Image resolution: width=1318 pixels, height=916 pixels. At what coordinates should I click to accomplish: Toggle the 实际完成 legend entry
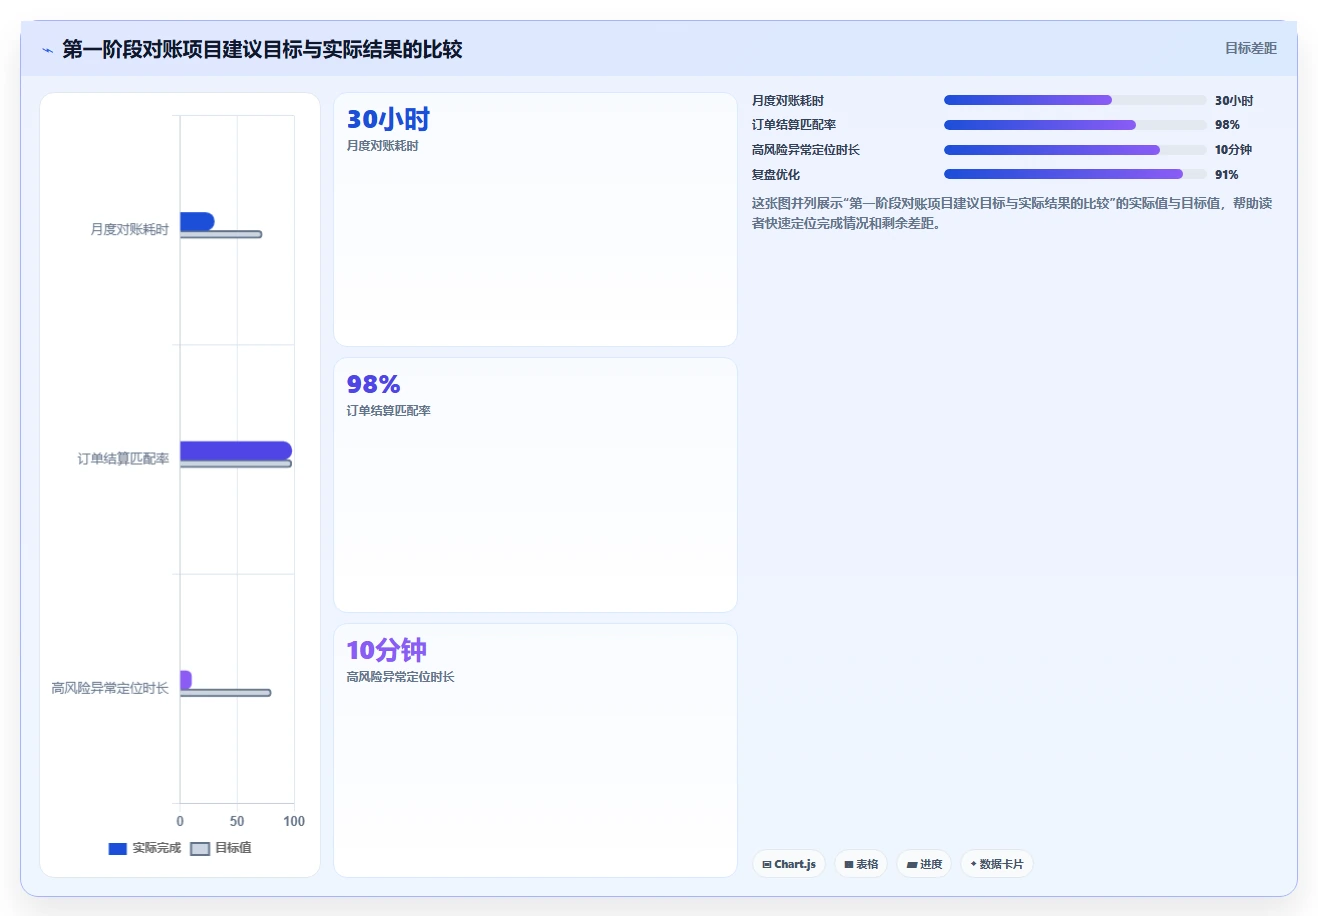point(145,848)
